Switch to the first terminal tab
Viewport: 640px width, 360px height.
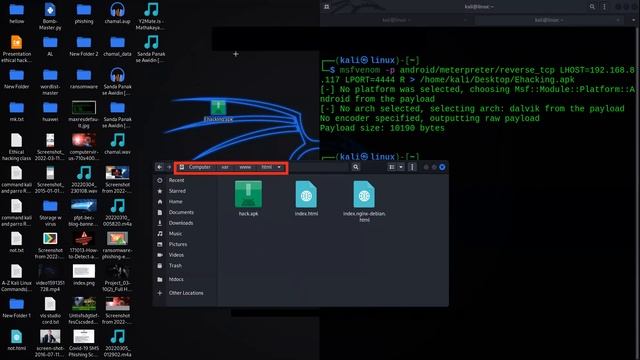[396, 20]
